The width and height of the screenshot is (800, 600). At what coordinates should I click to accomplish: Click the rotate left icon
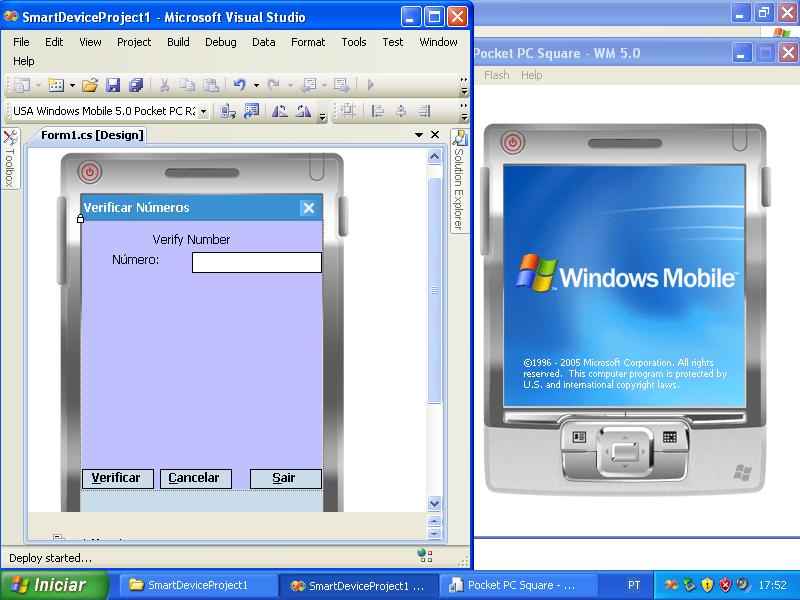click(280, 111)
